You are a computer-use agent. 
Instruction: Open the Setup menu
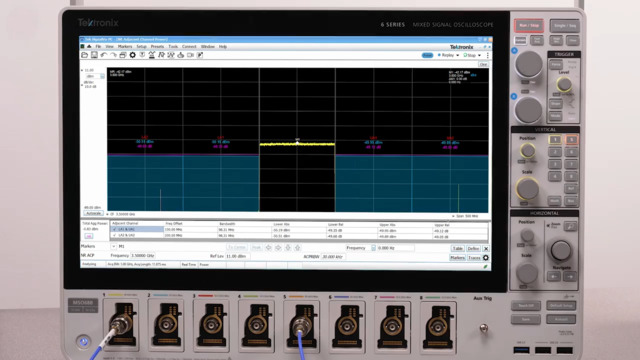(x=141, y=47)
